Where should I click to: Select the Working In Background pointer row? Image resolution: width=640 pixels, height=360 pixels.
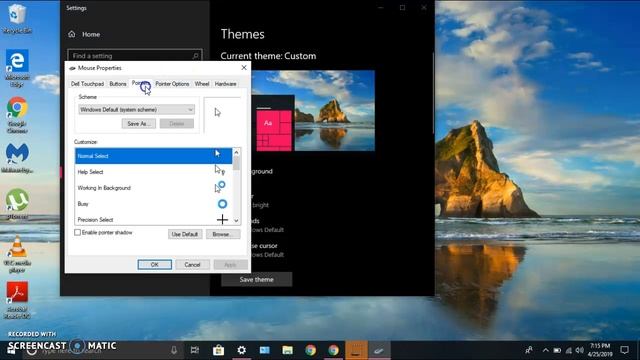pyautogui.click(x=153, y=188)
